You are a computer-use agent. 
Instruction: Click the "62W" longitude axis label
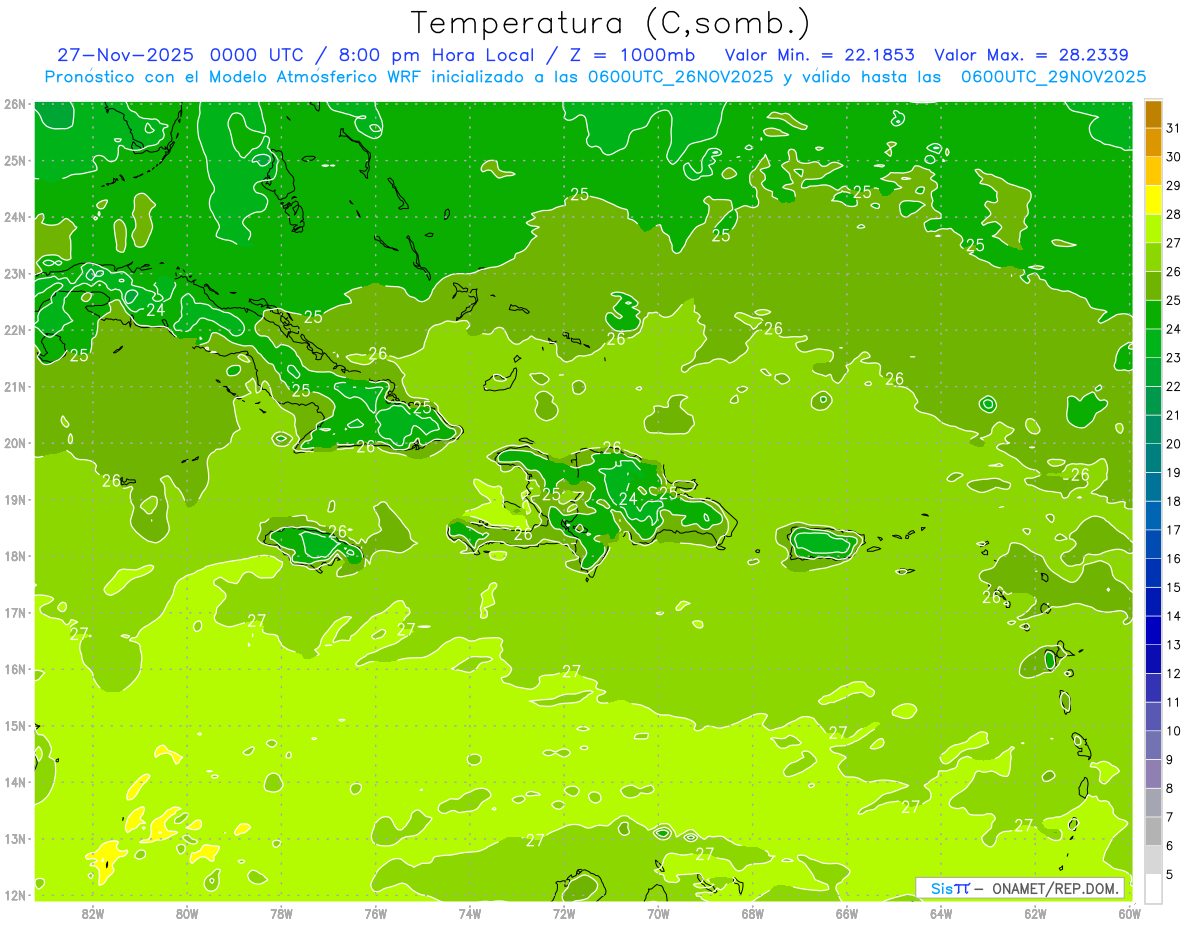1036,912
